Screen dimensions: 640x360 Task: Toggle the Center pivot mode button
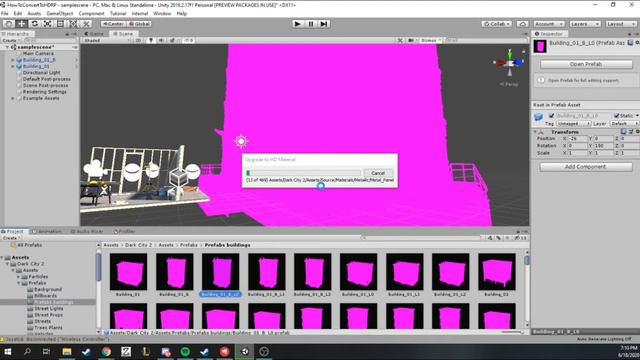(113, 24)
